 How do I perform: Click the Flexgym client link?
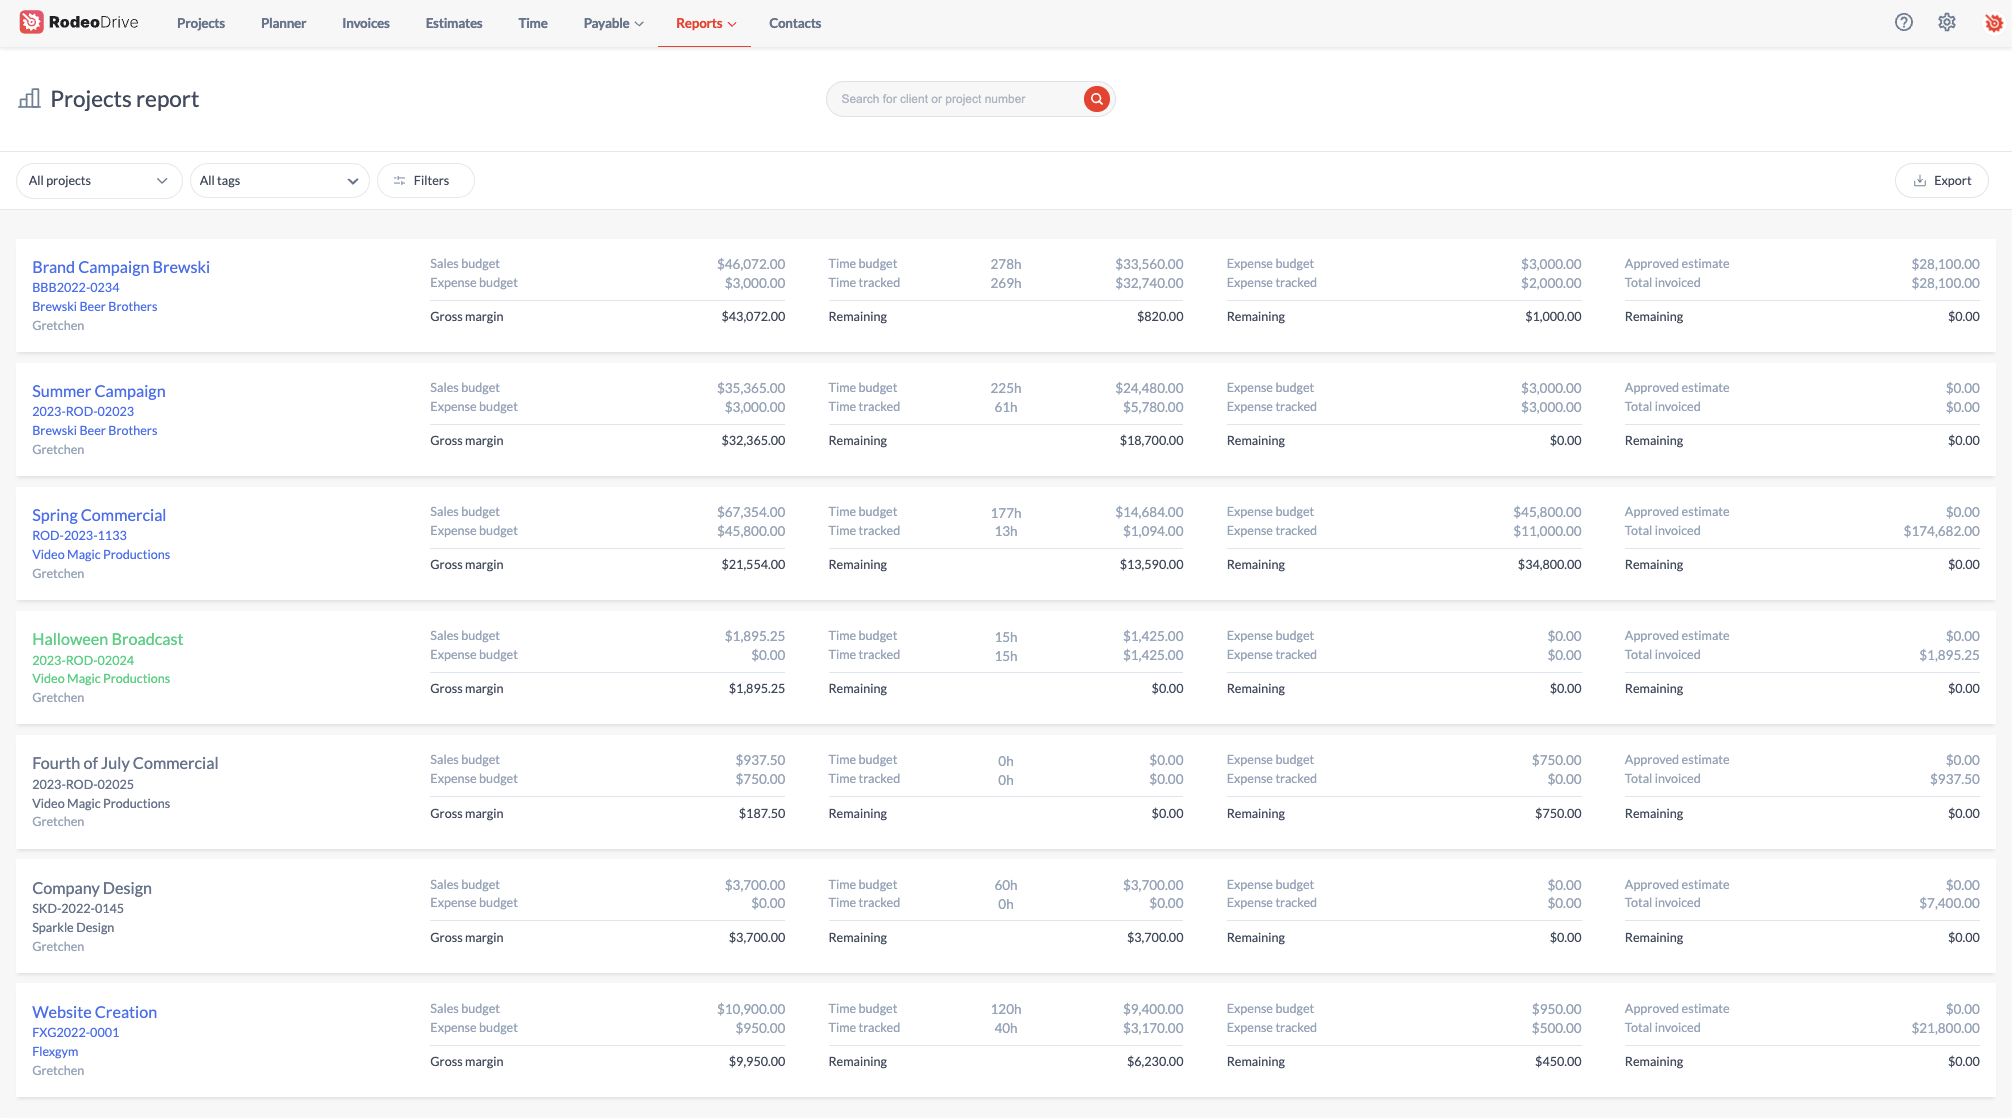pos(54,1051)
